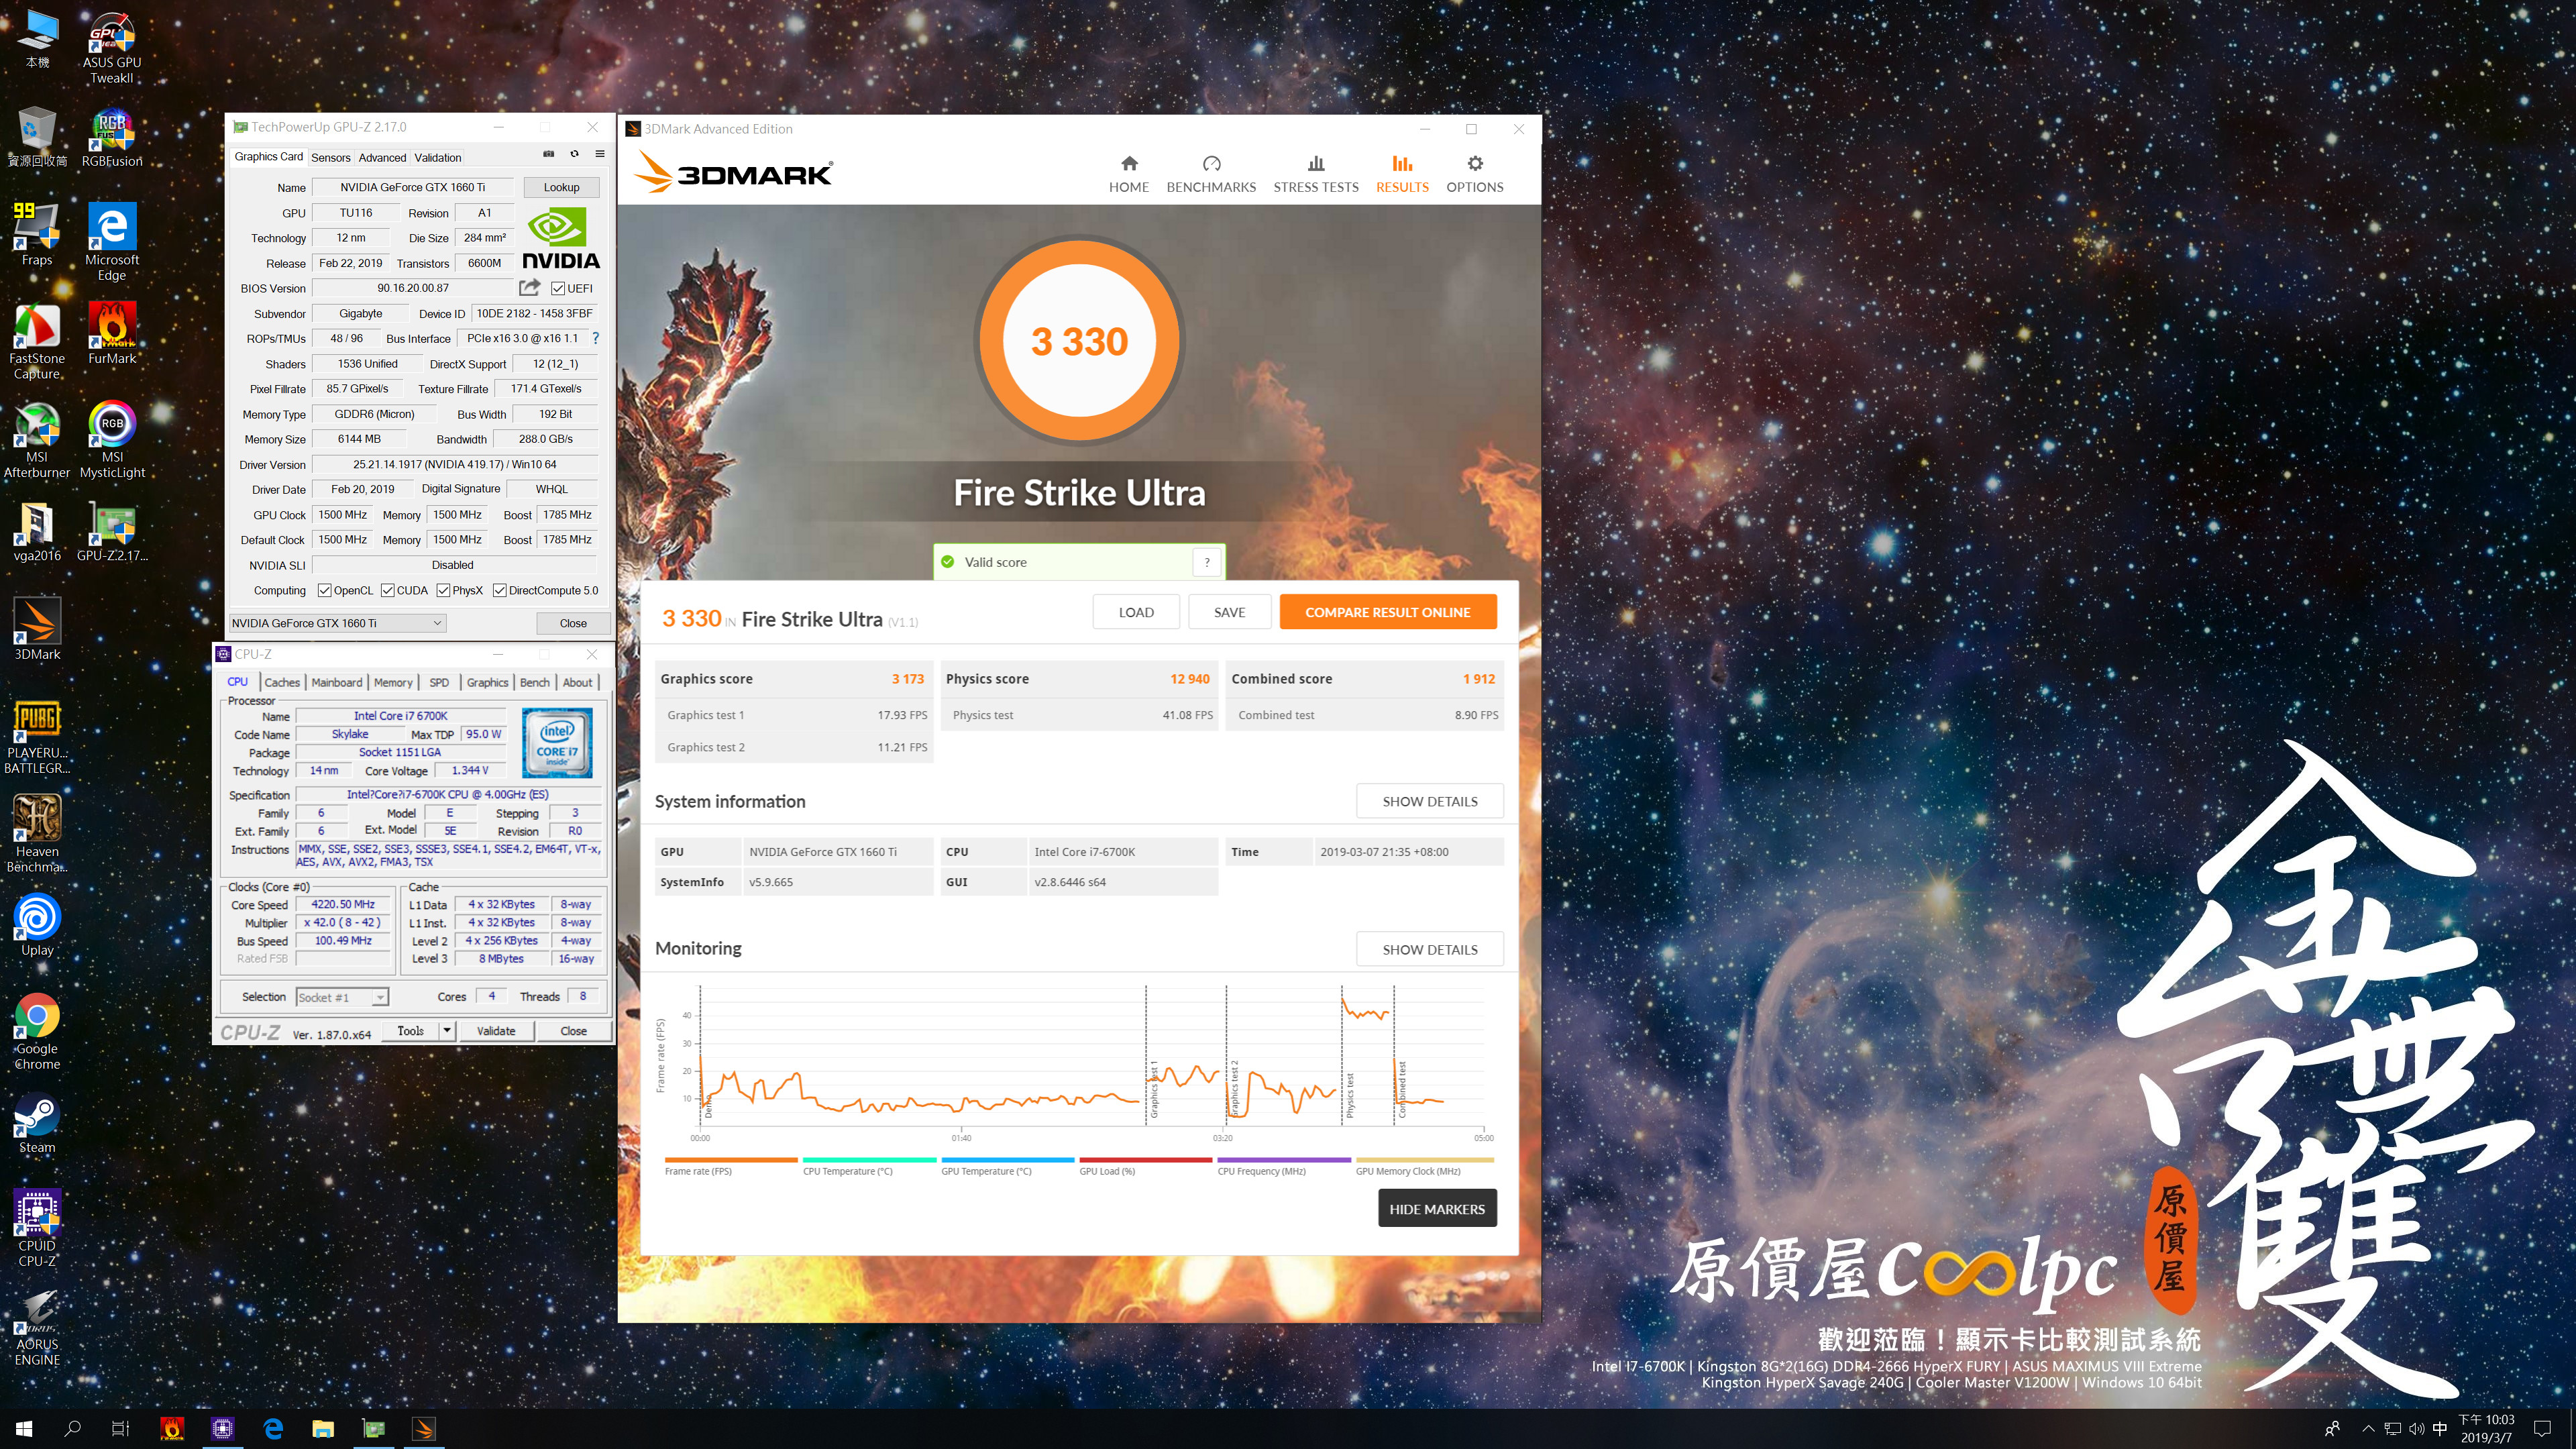This screenshot has width=2576, height=1449.
Task: Select the GPU Load red legend
Action: (x=1146, y=1166)
